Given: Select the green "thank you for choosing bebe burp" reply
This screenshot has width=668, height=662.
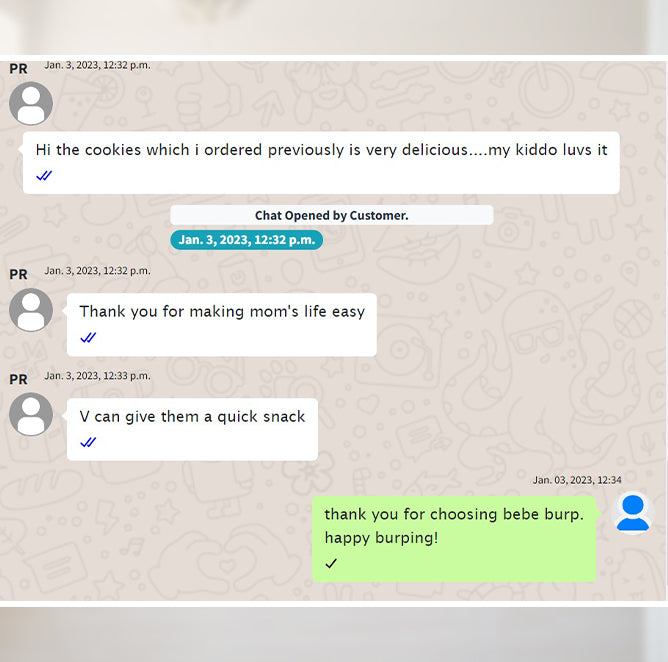Looking at the screenshot, I should (454, 539).
